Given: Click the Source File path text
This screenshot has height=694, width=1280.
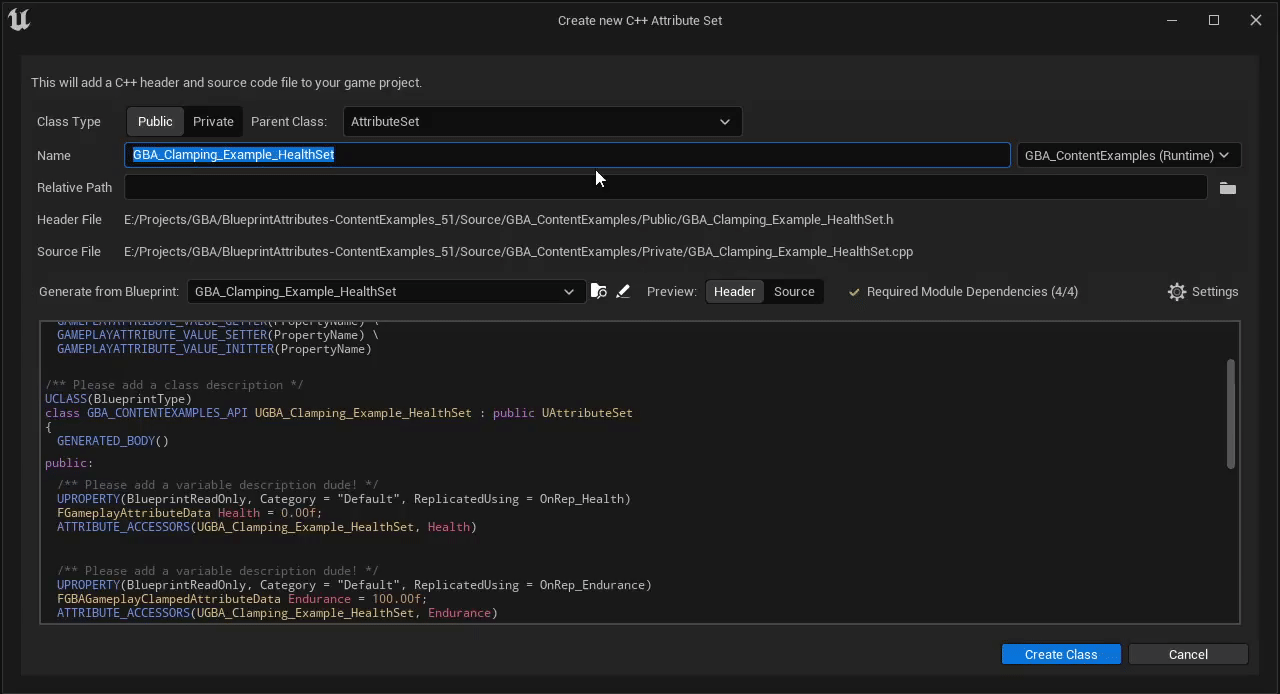Looking at the screenshot, I should pos(518,251).
